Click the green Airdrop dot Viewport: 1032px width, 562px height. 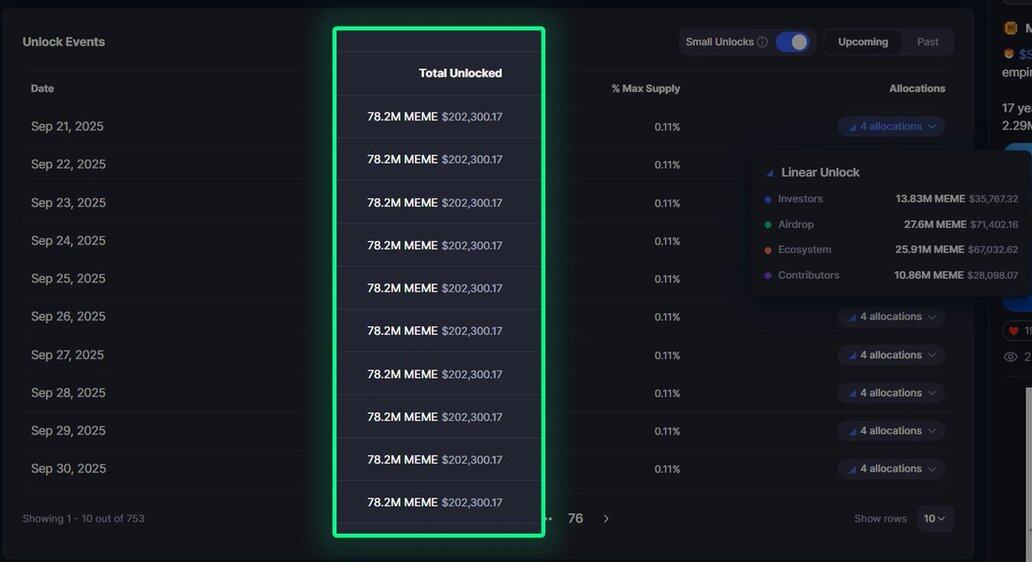pos(767,224)
